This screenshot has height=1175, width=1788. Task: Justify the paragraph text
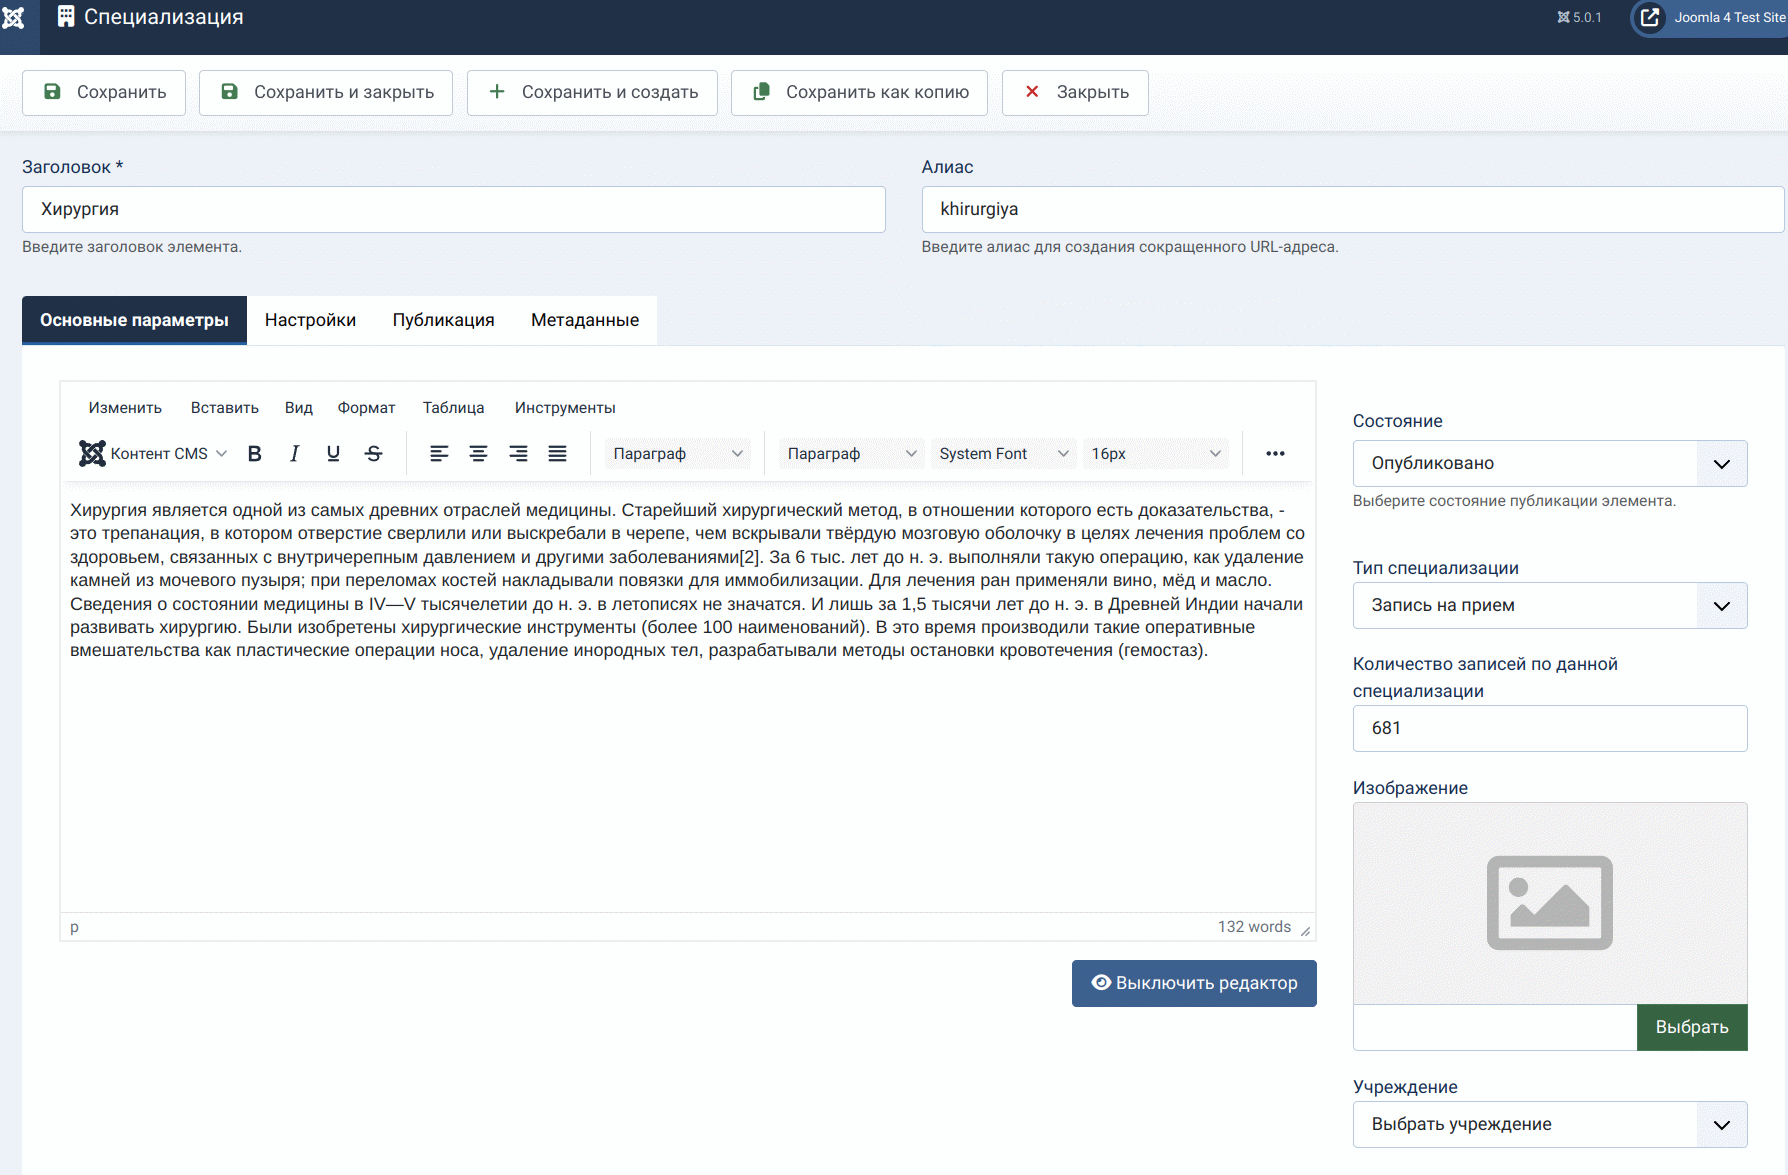[557, 454]
